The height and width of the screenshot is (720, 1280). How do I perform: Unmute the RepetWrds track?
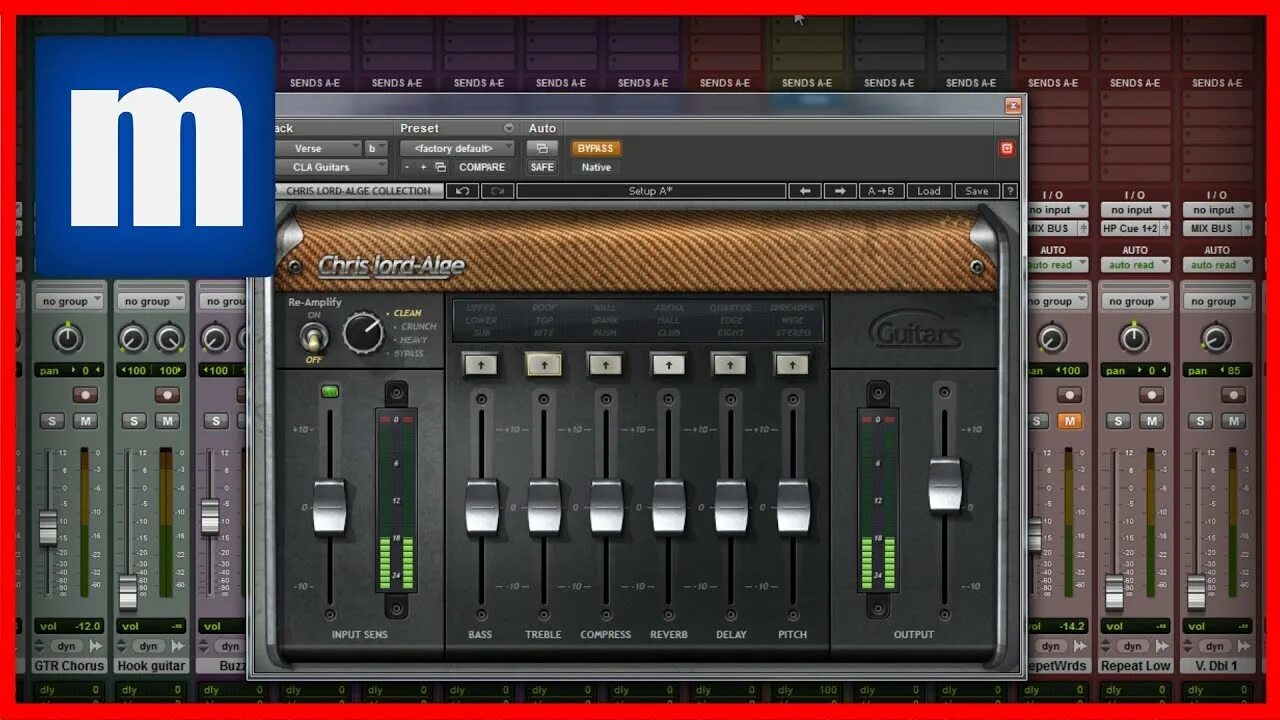click(1071, 421)
